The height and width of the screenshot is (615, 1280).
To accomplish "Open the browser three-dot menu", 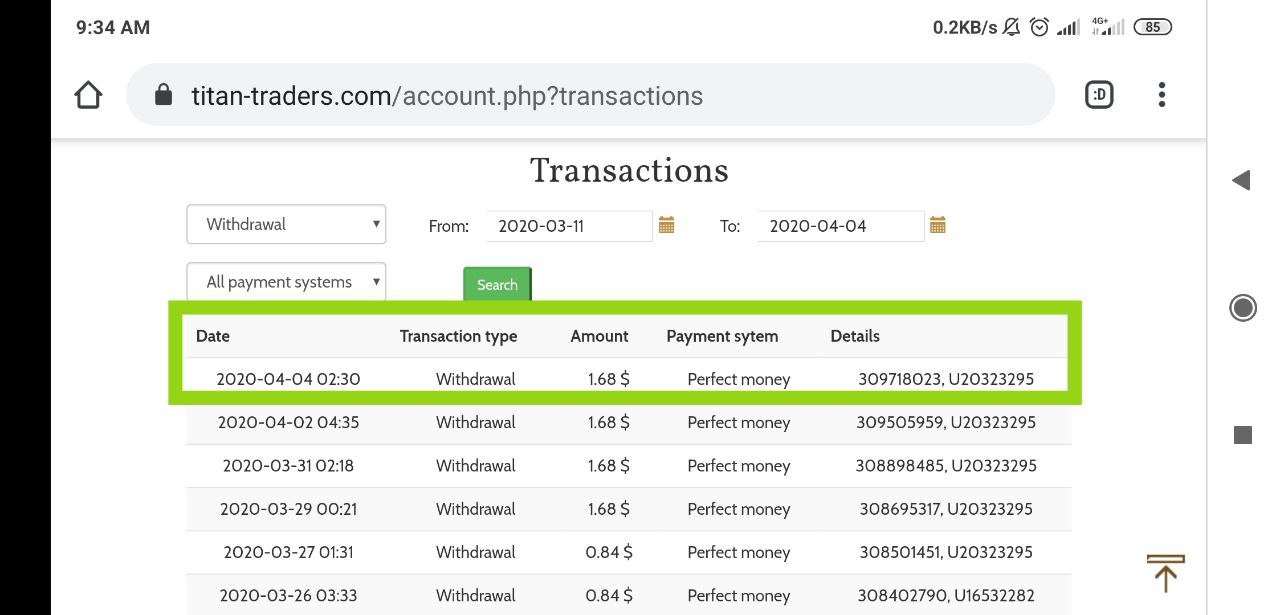I will pyautogui.click(x=1161, y=95).
